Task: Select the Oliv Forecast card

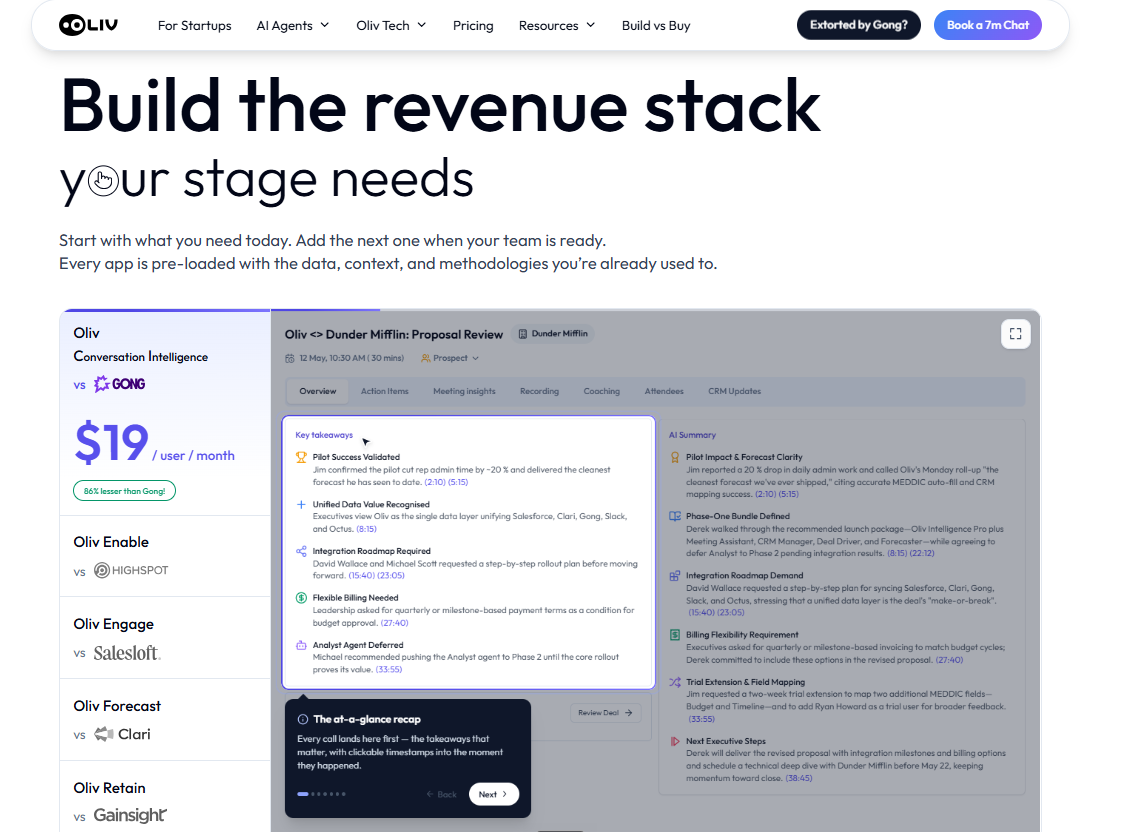Action: point(165,720)
